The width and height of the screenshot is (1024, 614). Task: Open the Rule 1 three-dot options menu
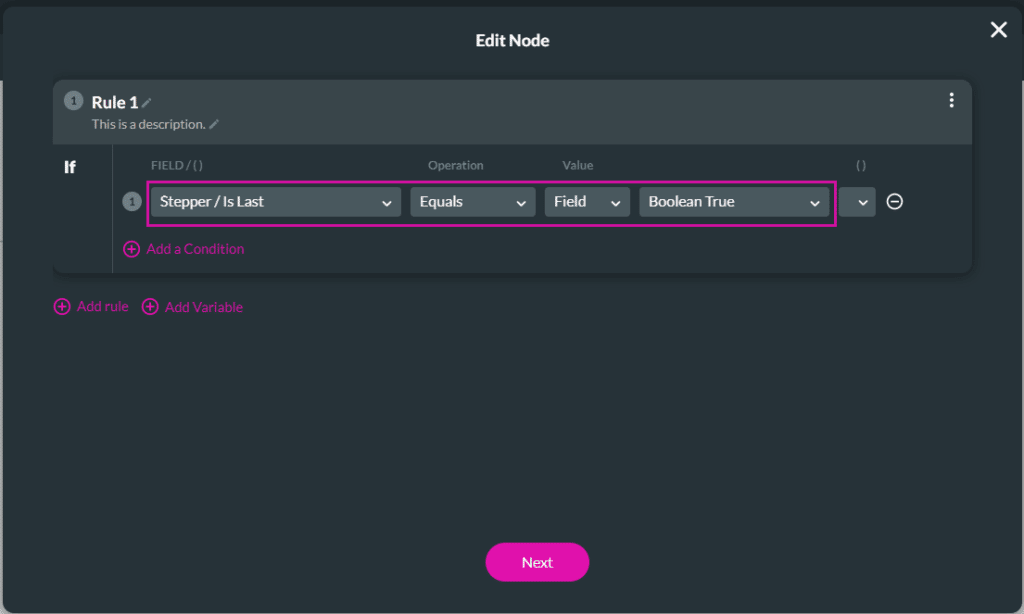point(951,100)
